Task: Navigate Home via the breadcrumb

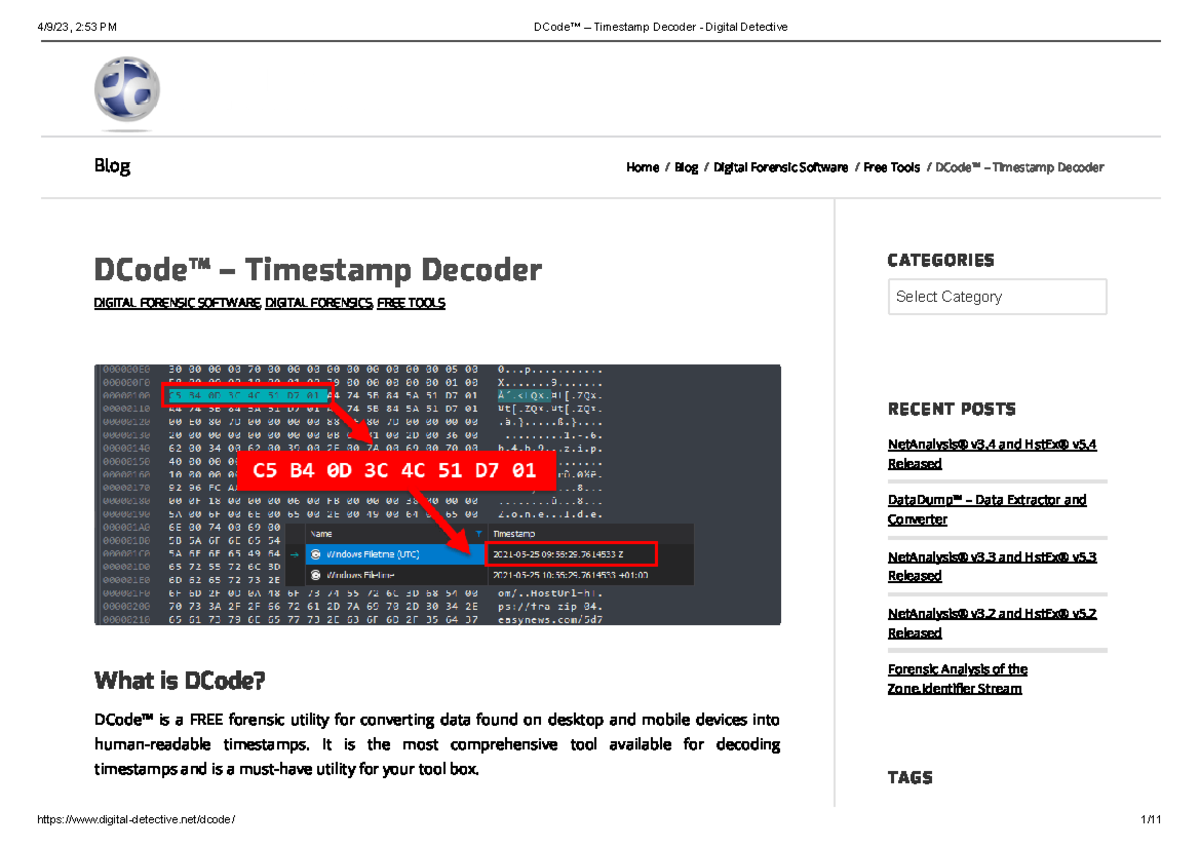Action: click(x=642, y=167)
